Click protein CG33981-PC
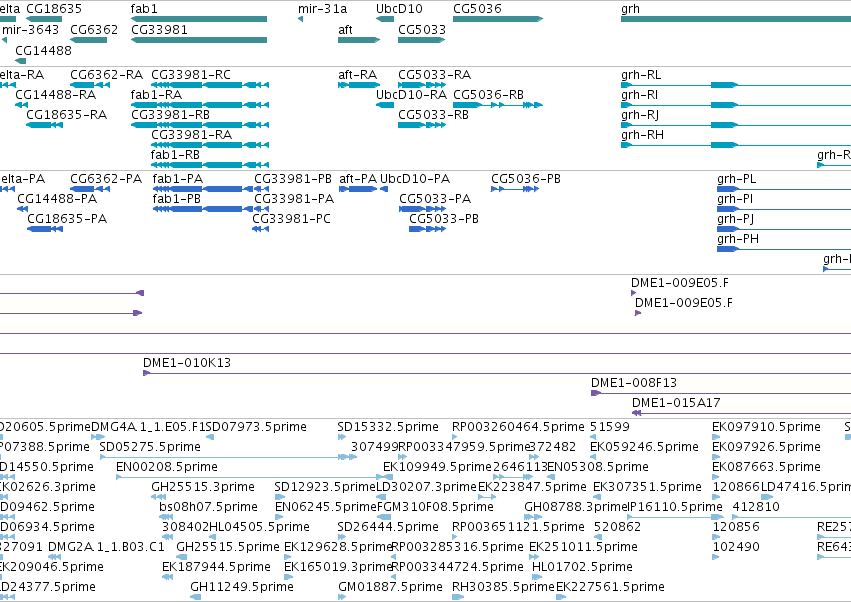851x602 pixels. (x=261, y=229)
